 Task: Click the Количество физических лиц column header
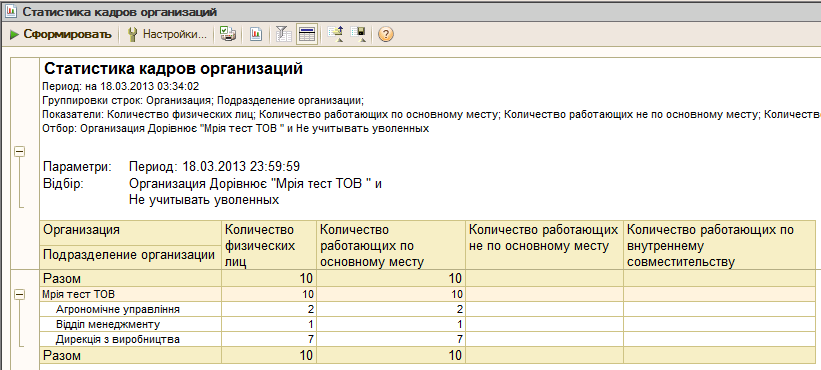point(269,245)
